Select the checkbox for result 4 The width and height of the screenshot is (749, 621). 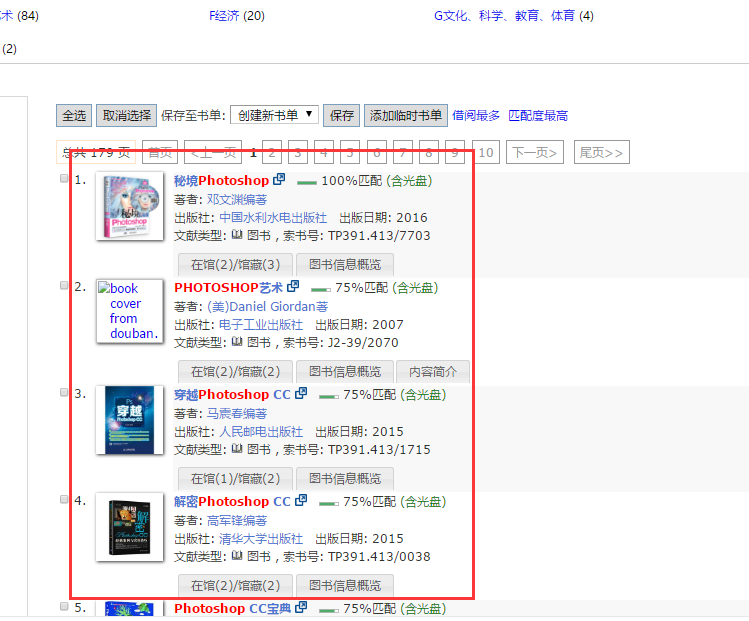[x=65, y=500]
